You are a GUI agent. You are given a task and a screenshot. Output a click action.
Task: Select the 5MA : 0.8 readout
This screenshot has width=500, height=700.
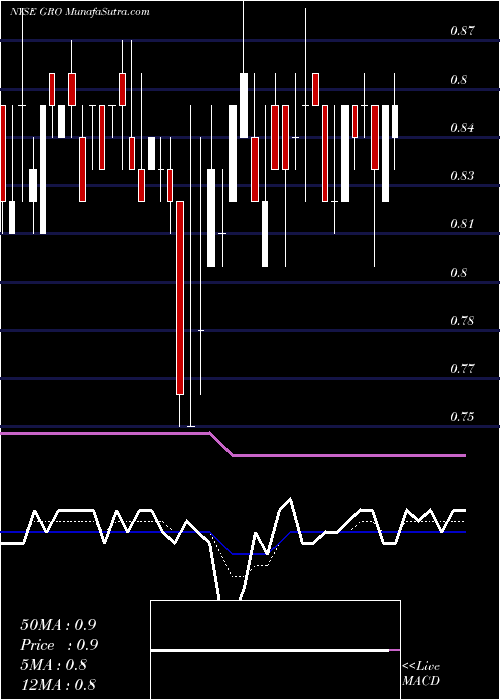(54, 665)
